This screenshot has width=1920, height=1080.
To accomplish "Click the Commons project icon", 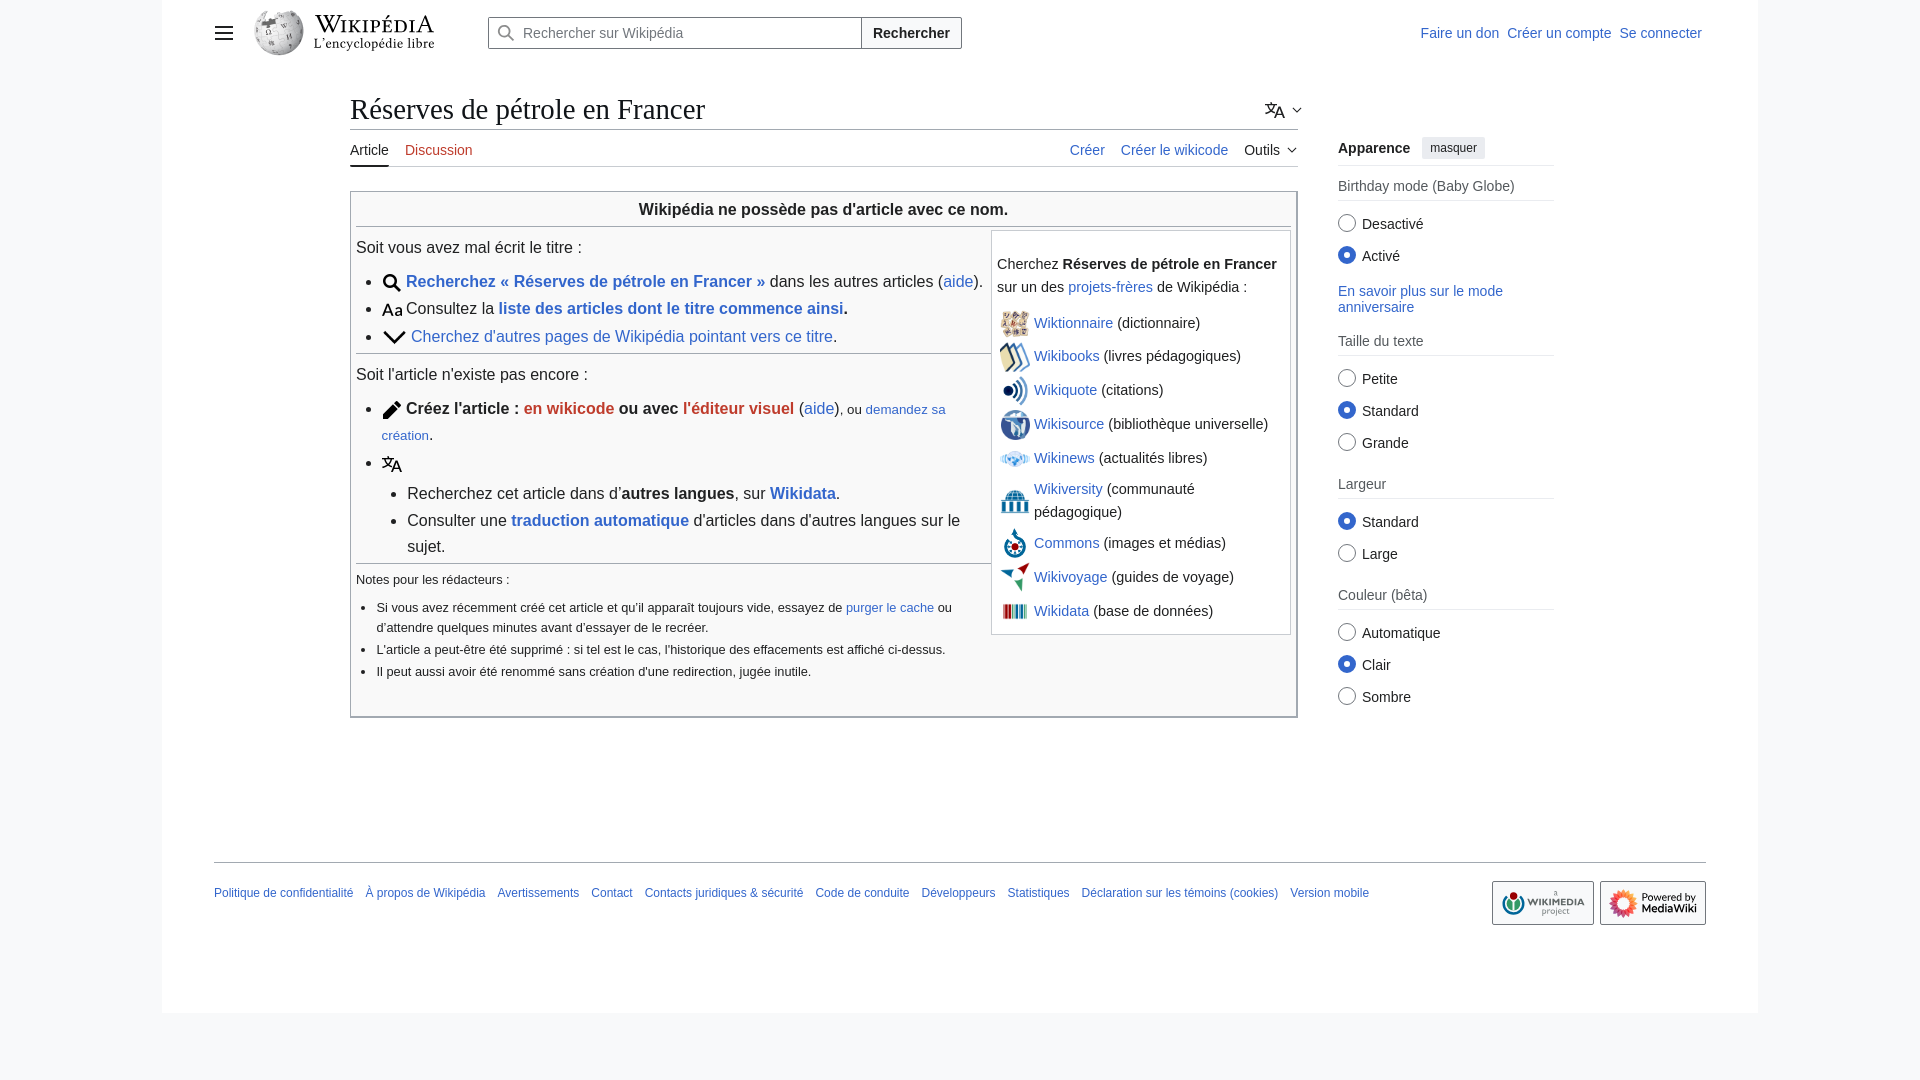I will coord(1014,544).
